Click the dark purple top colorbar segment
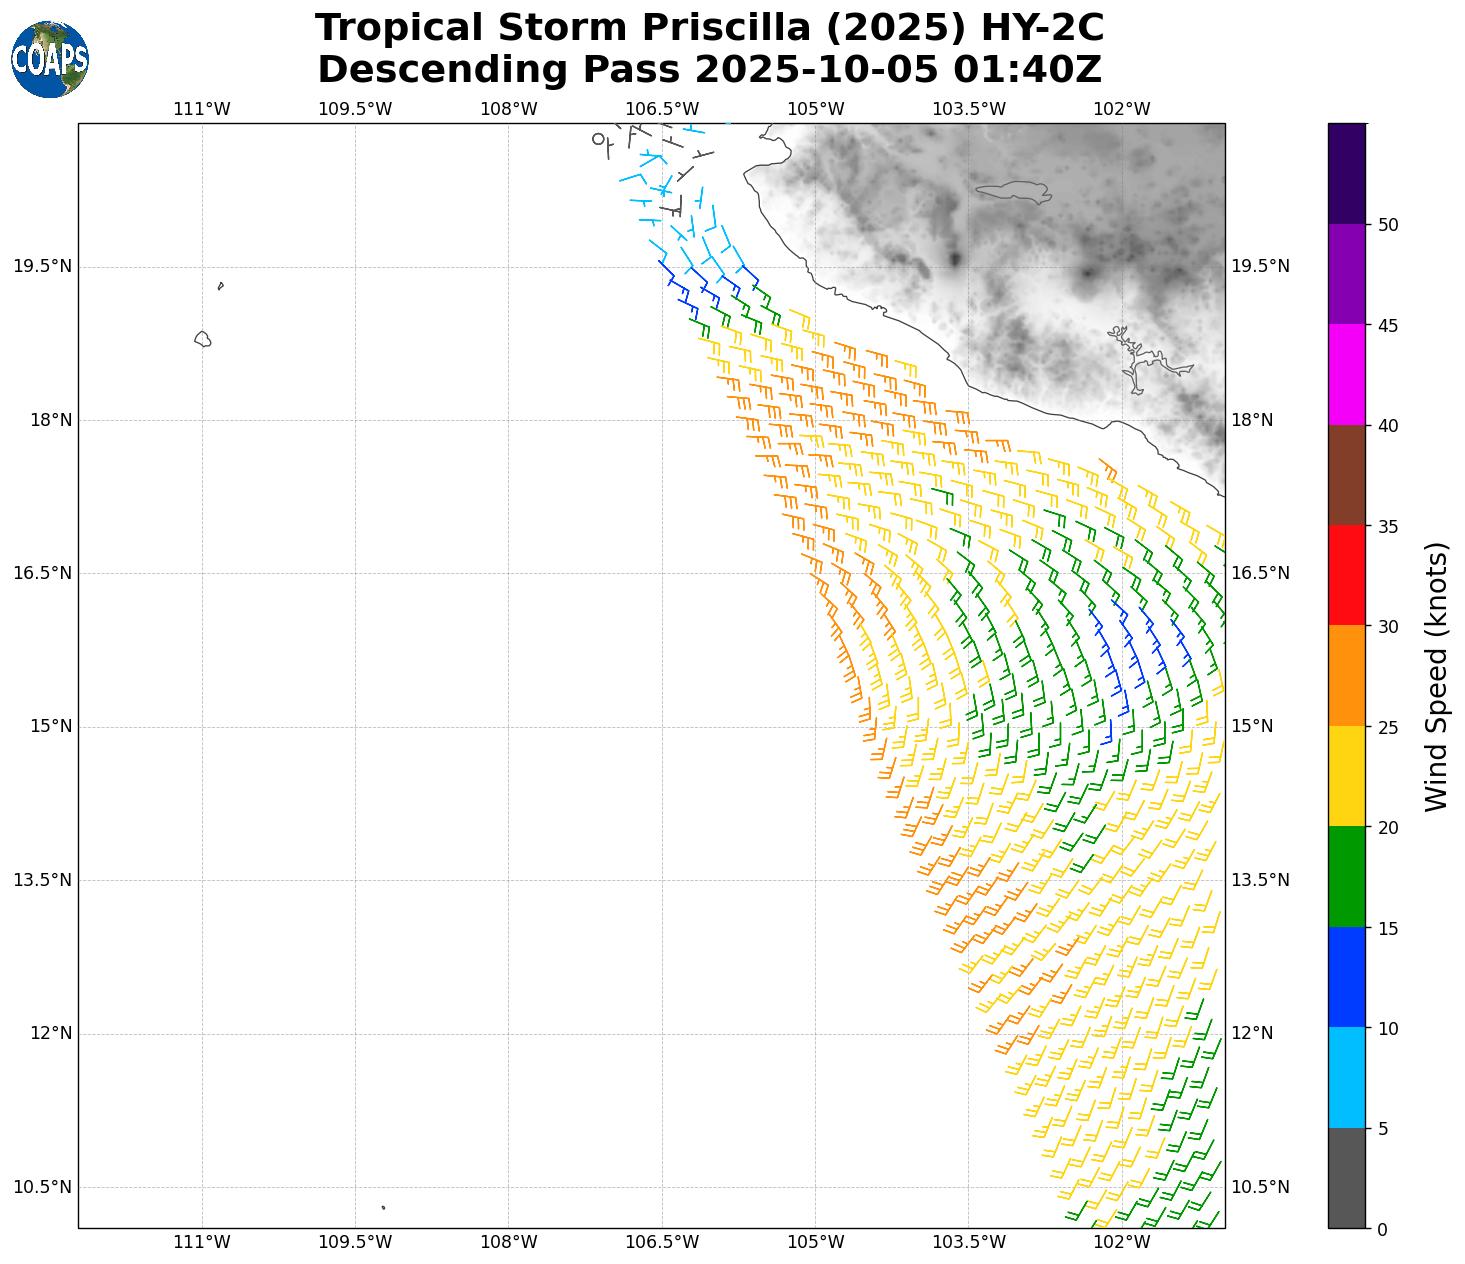 coord(1346,173)
